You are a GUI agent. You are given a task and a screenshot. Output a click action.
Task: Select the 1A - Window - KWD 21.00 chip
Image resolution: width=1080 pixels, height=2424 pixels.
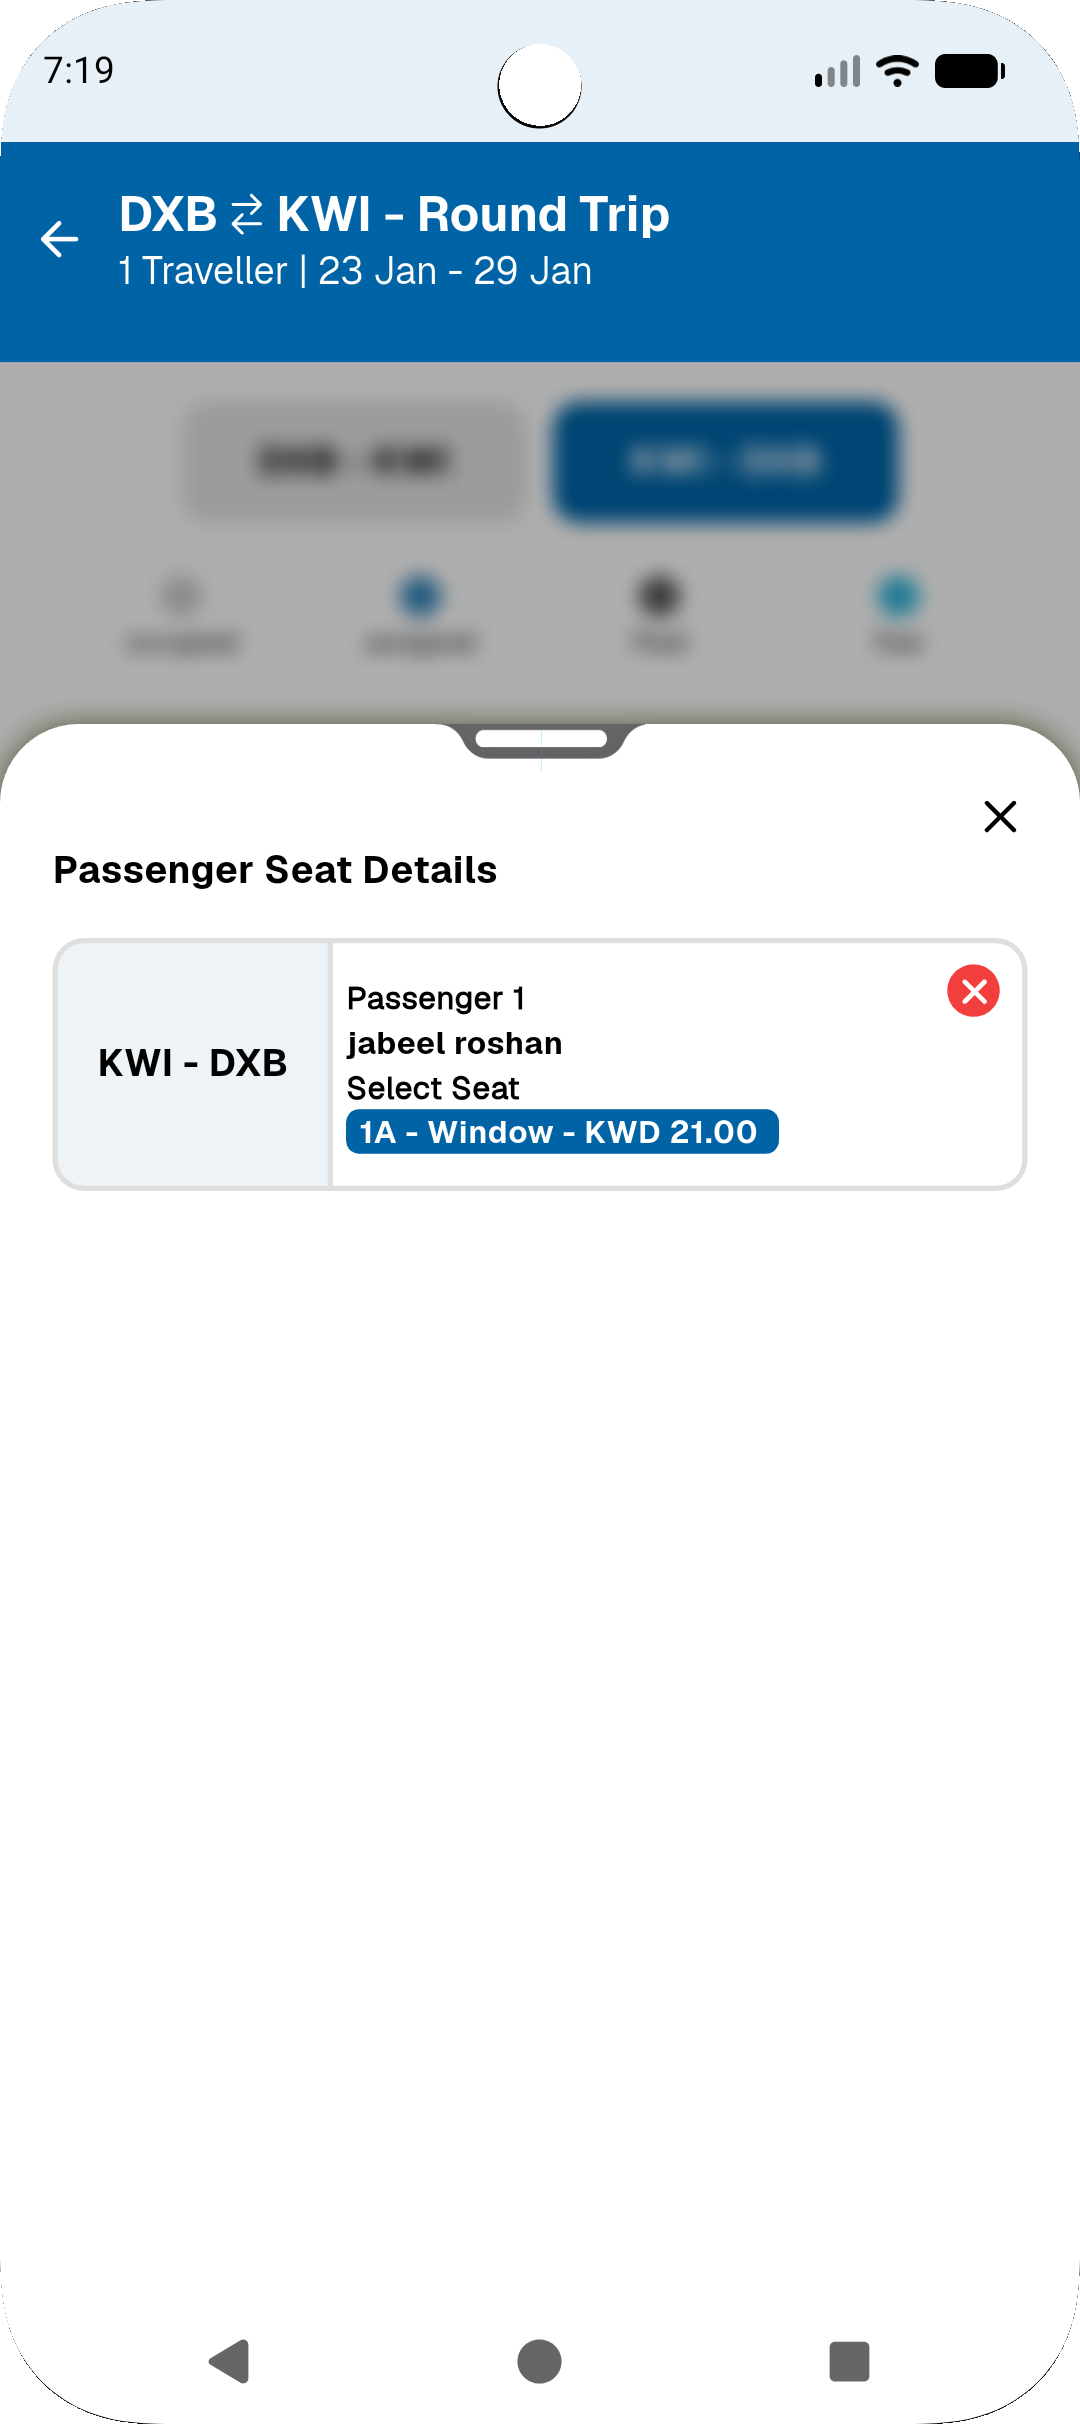coord(561,1132)
